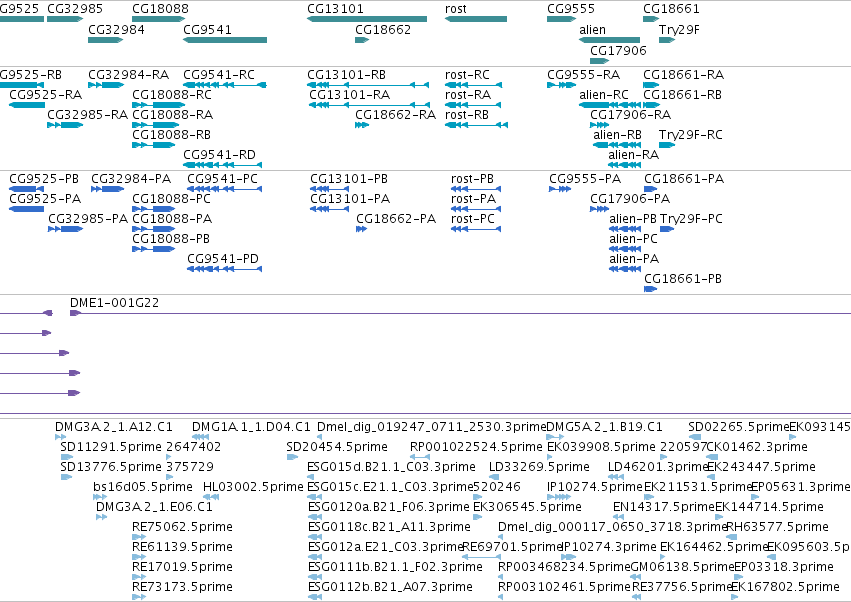Viewport: 851px width, 602px height.
Task: Select the CG32985 gene arrow glyph
Action: 65,19
